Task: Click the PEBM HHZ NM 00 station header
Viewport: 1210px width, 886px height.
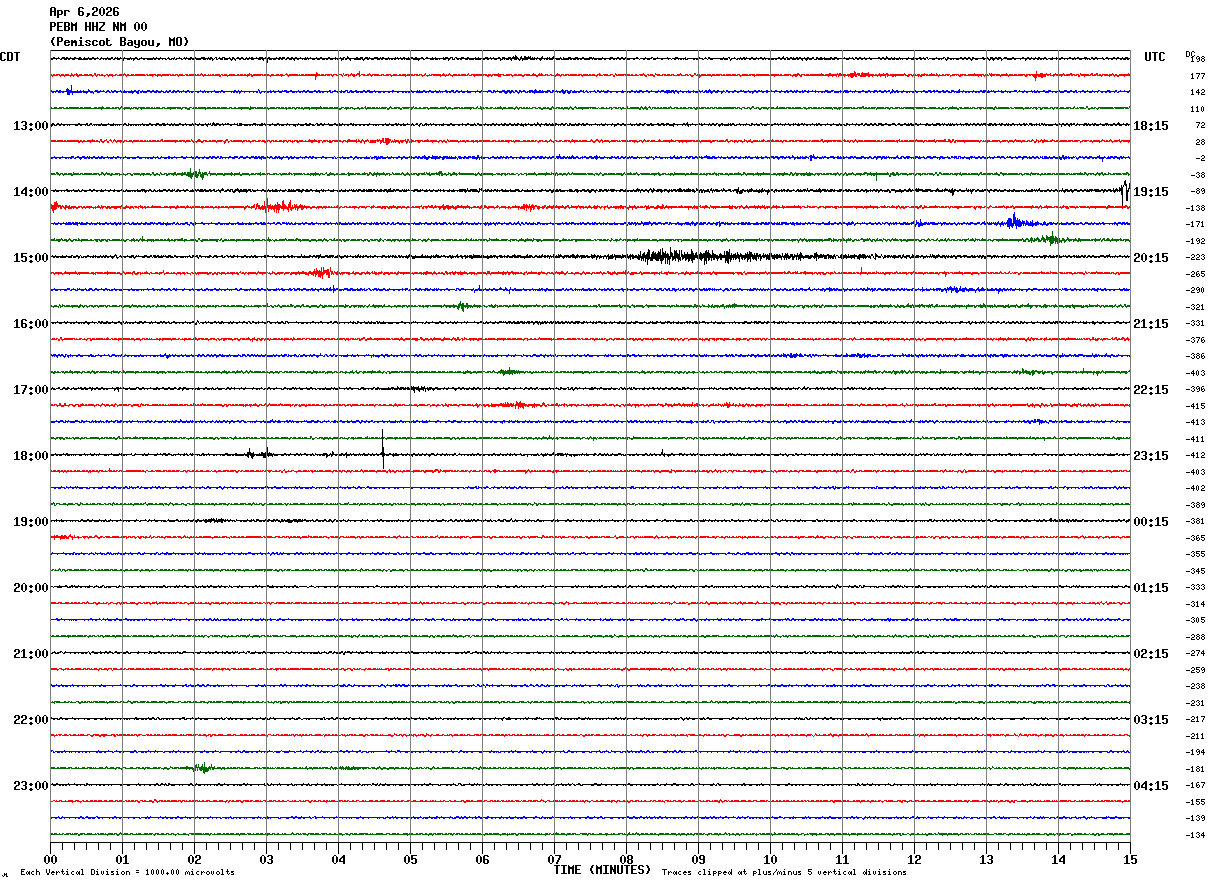Action: (x=98, y=27)
